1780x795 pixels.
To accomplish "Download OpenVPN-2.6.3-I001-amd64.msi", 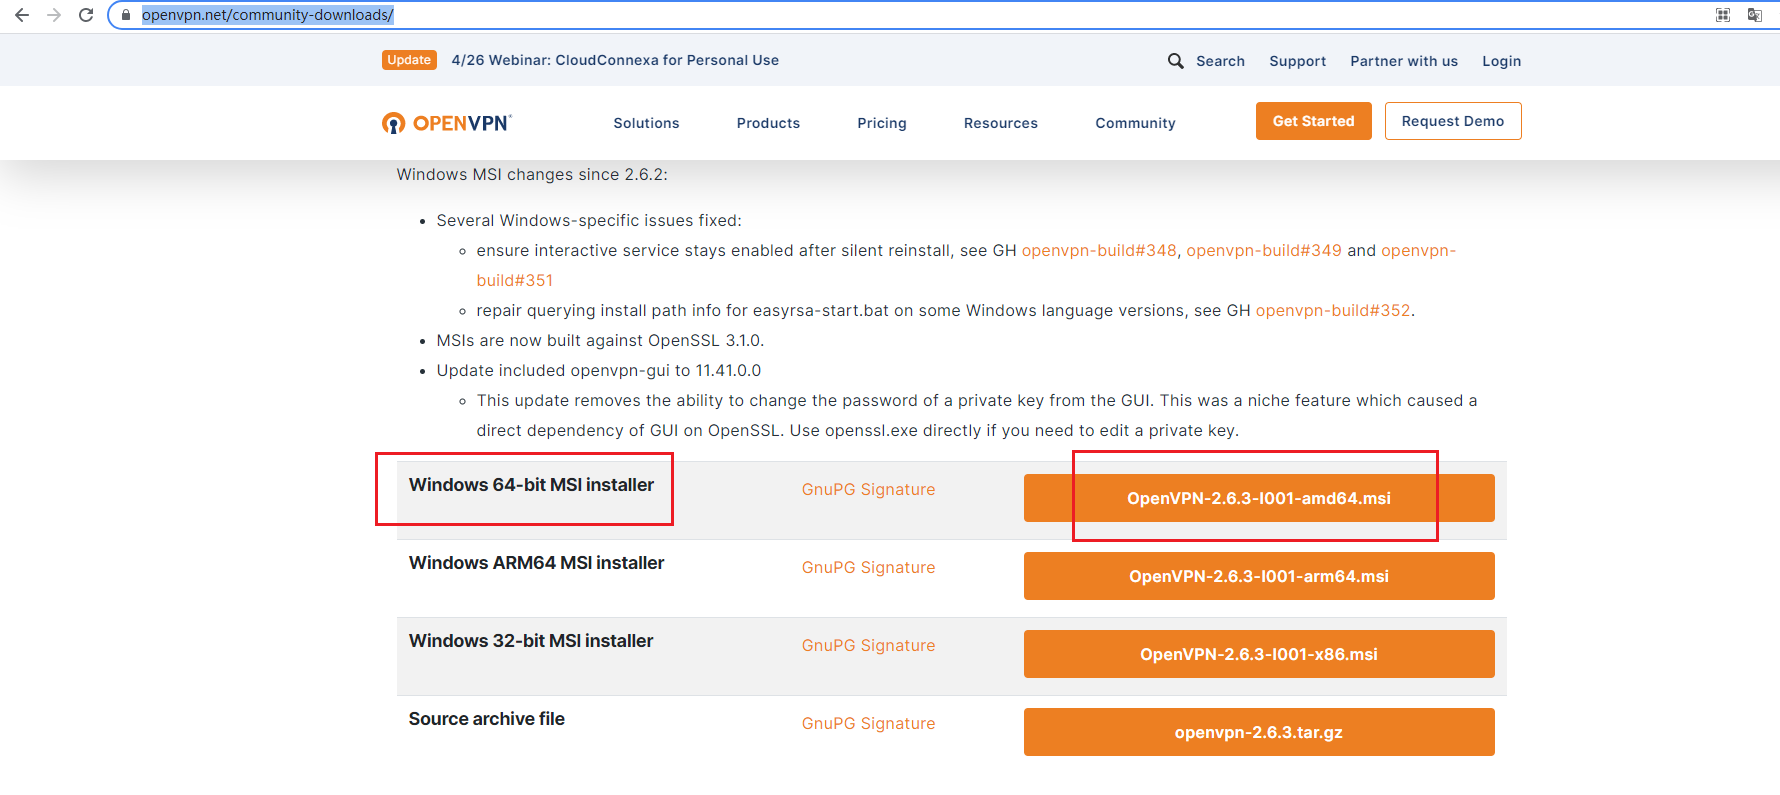I will 1259,498.
